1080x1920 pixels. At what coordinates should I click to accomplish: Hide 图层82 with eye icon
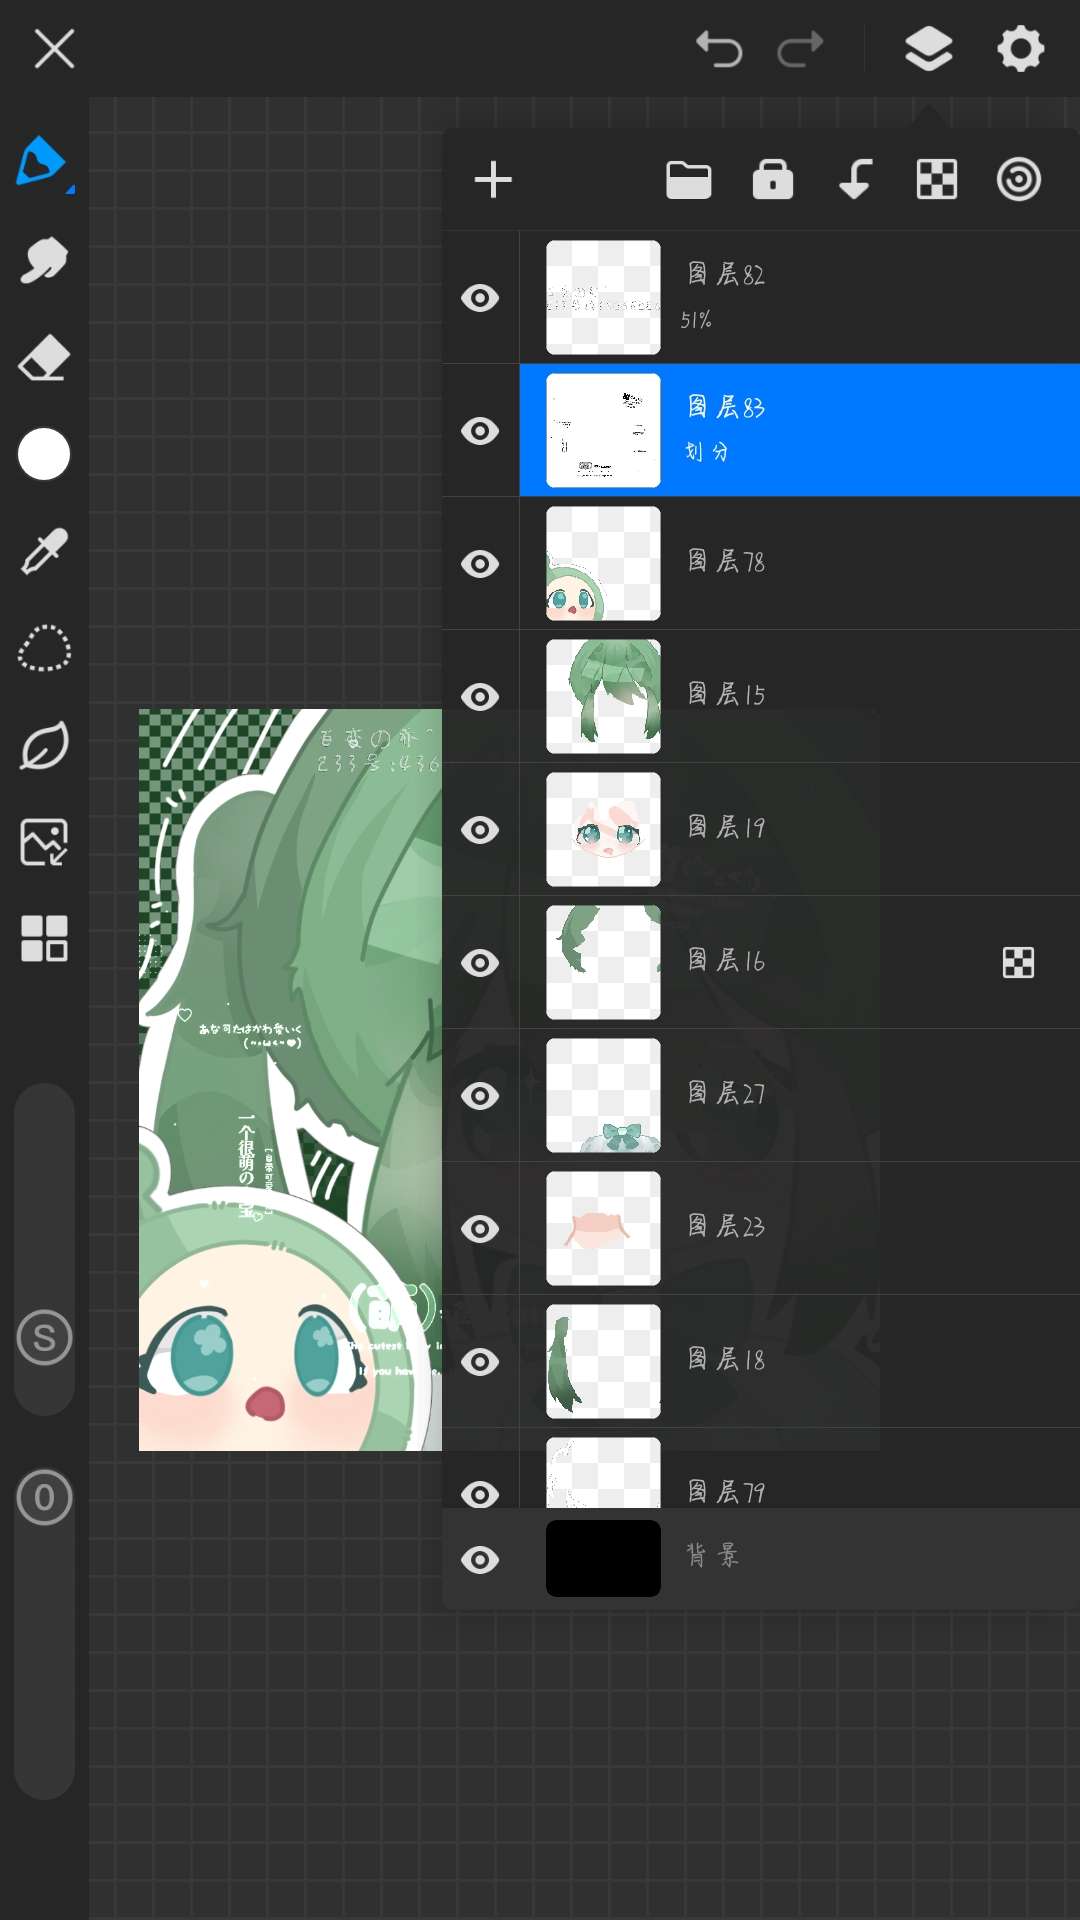coord(480,298)
